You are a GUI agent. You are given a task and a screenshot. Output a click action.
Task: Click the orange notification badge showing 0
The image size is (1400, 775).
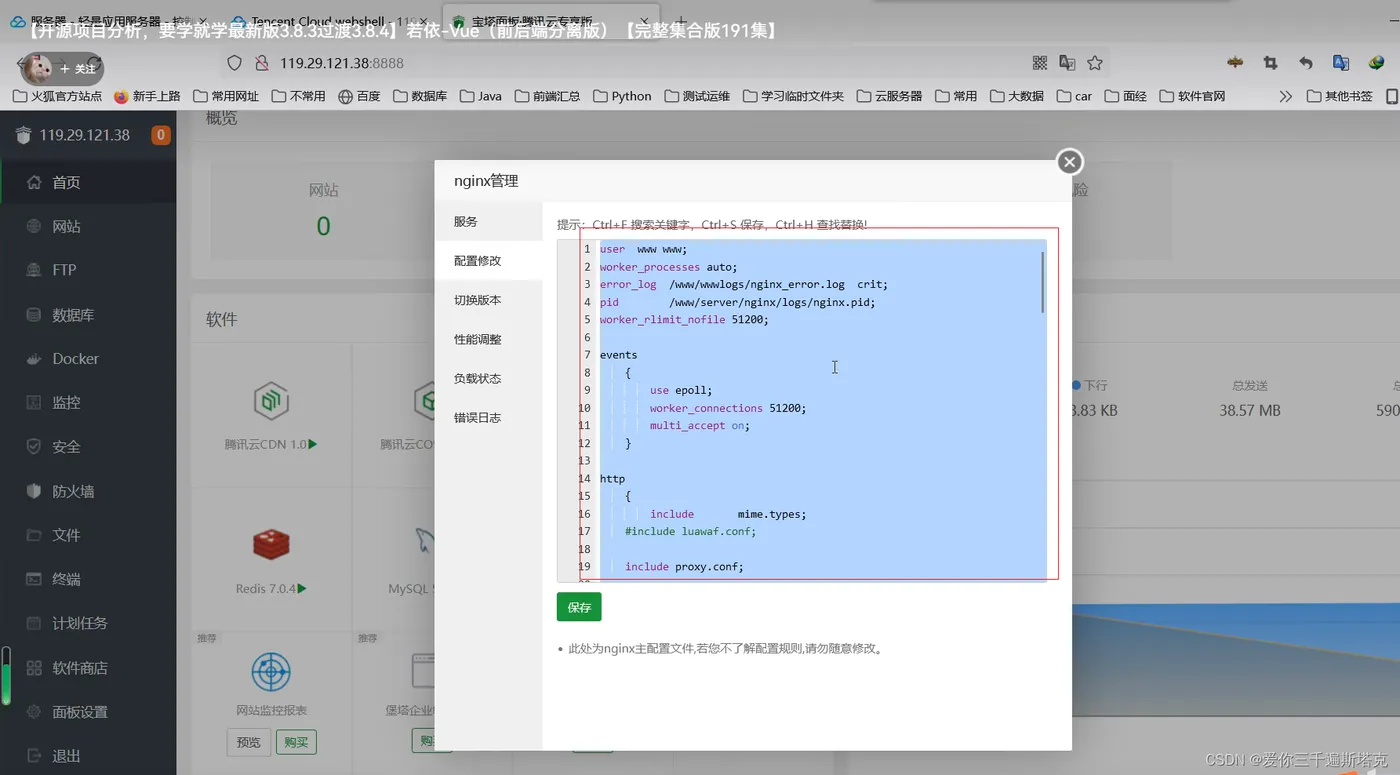pos(160,135)
